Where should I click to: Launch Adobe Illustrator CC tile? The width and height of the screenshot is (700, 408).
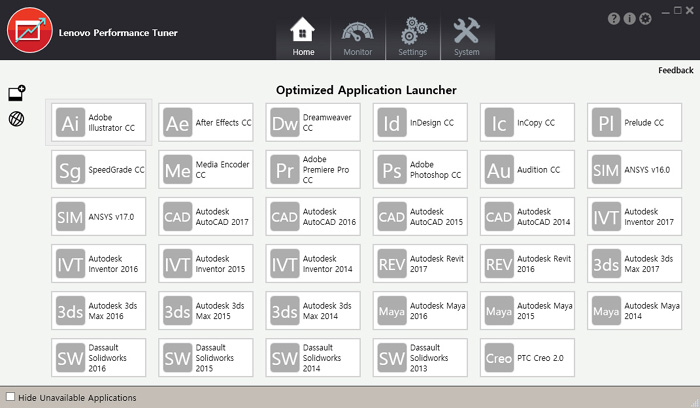[98, 122]
